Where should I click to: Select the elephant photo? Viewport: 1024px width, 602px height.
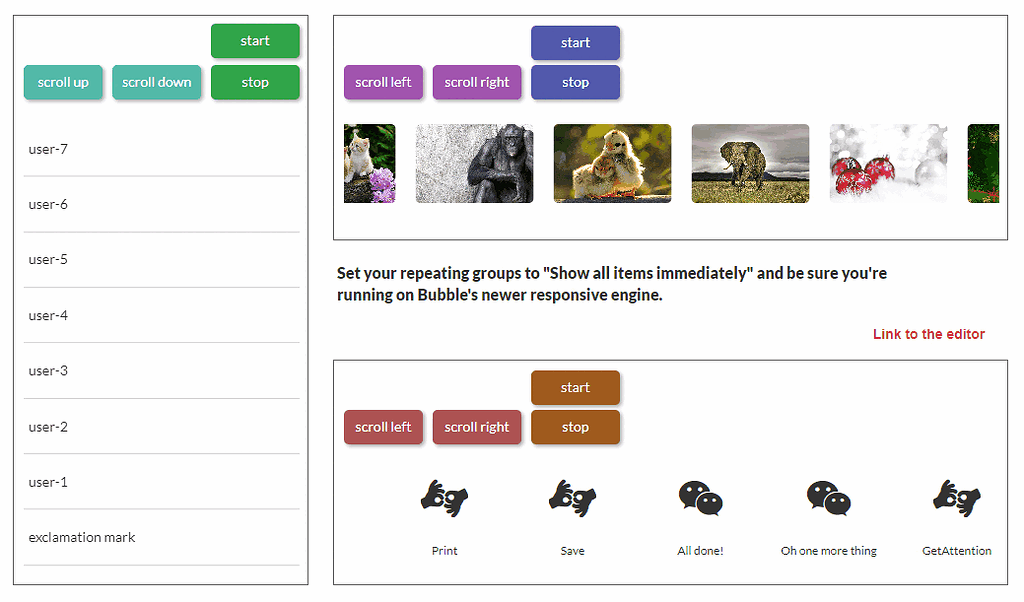pos(749,163)
